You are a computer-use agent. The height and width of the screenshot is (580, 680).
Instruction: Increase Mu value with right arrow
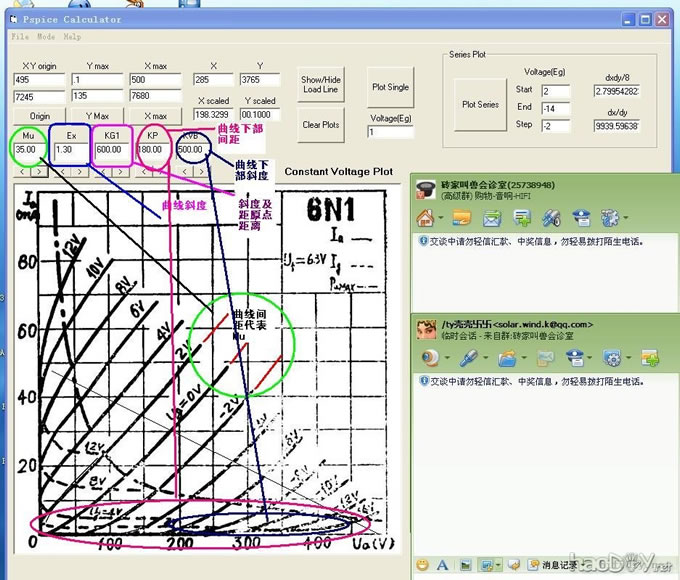35,171
